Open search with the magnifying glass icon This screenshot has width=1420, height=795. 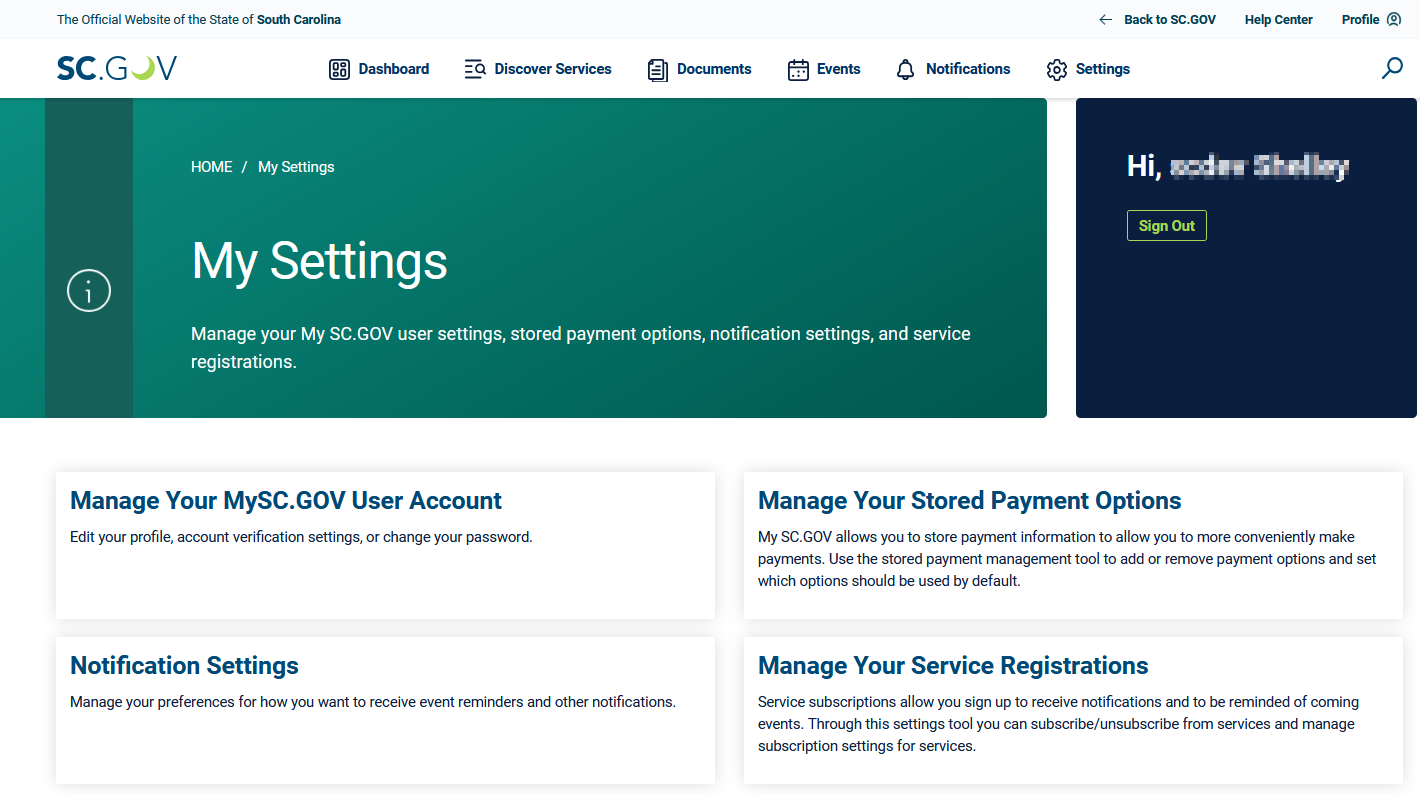coord(1391,68)
